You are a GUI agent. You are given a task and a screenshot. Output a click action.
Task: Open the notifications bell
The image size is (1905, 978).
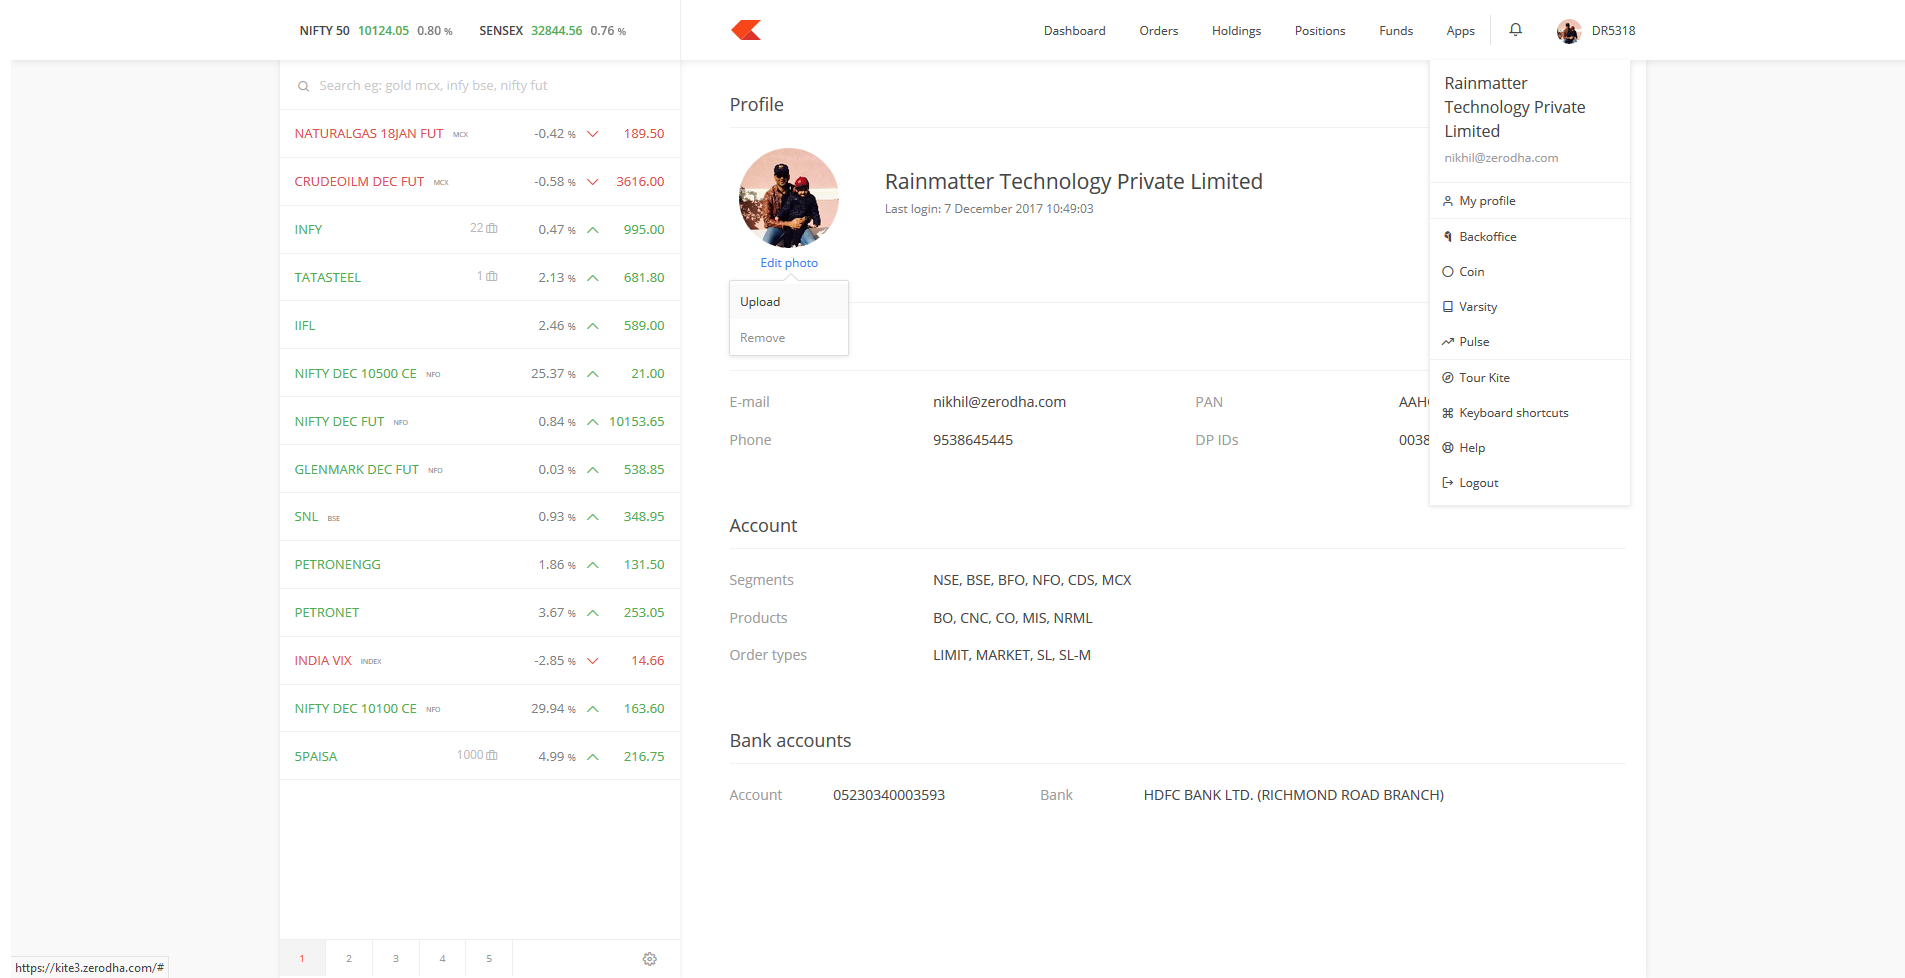point(1516,30)
